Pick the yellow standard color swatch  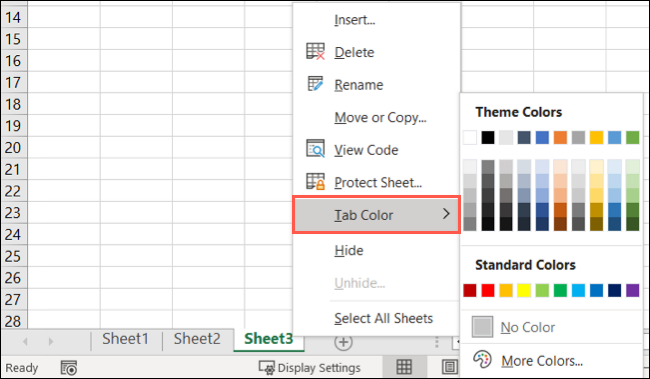(524, 291)
